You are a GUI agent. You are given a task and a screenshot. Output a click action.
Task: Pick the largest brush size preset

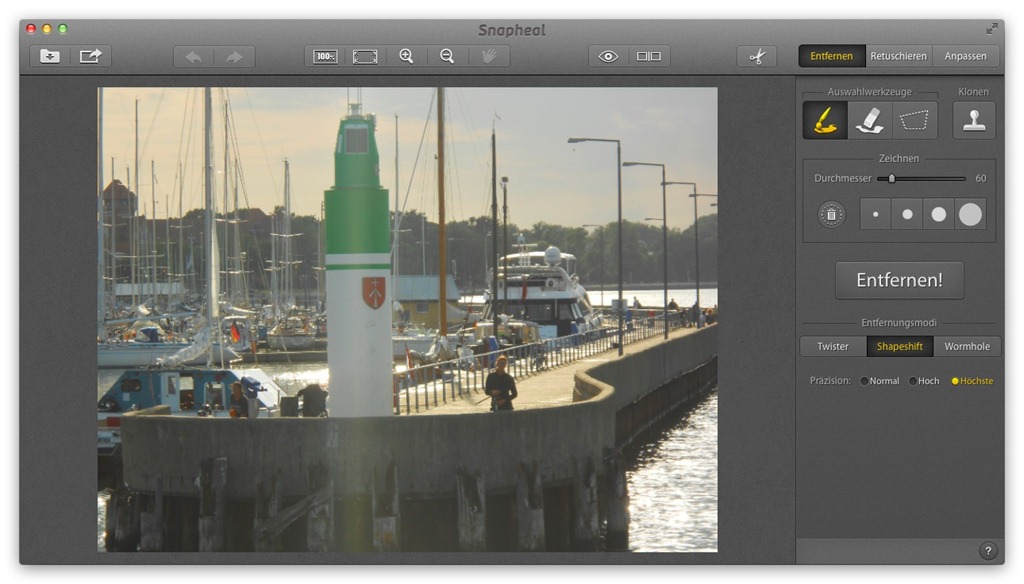(x=970, y=214)
